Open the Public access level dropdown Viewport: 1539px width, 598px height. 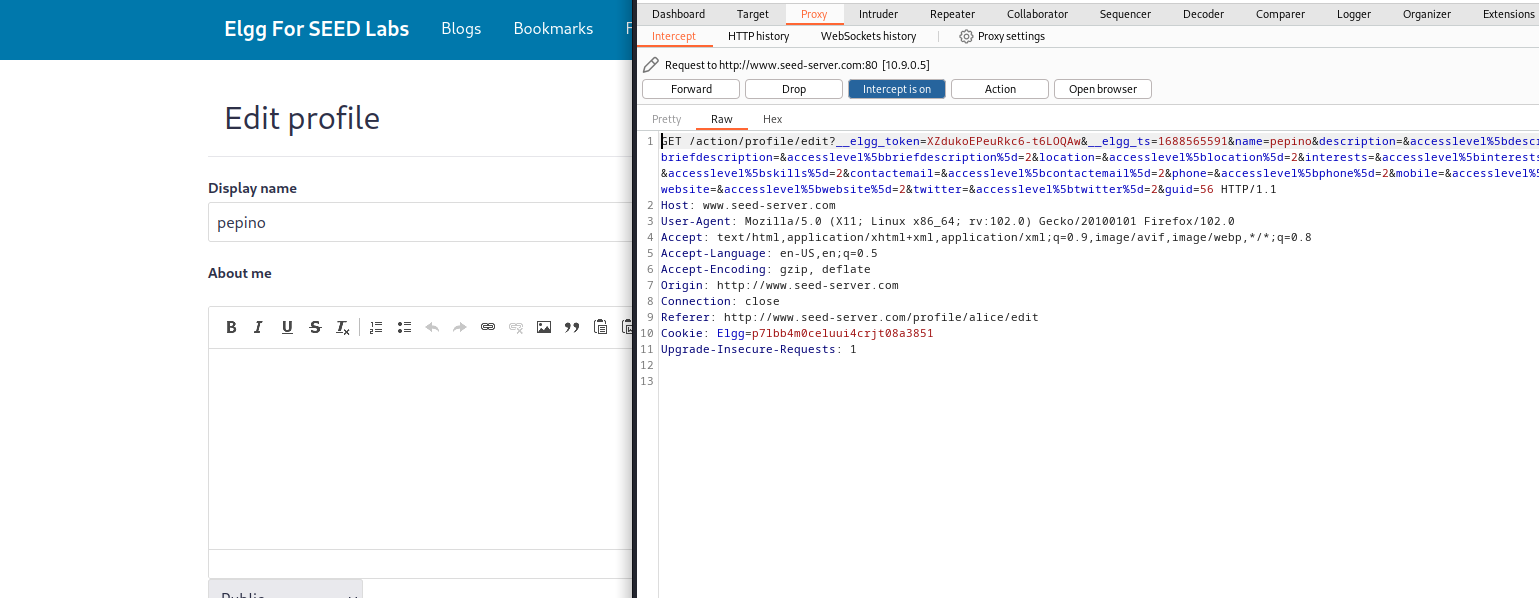point(285,589)
